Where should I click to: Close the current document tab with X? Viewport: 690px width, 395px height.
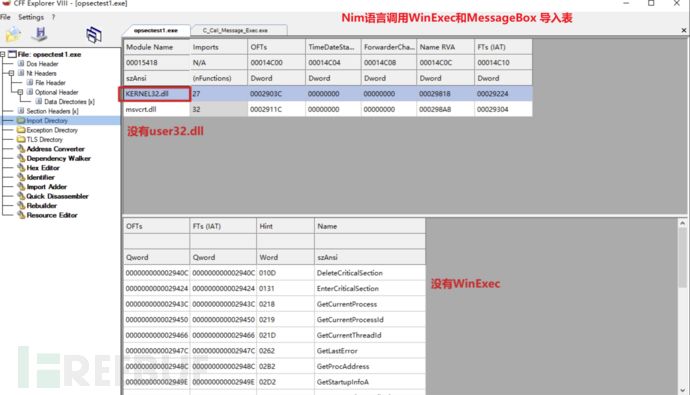(683, 30)
